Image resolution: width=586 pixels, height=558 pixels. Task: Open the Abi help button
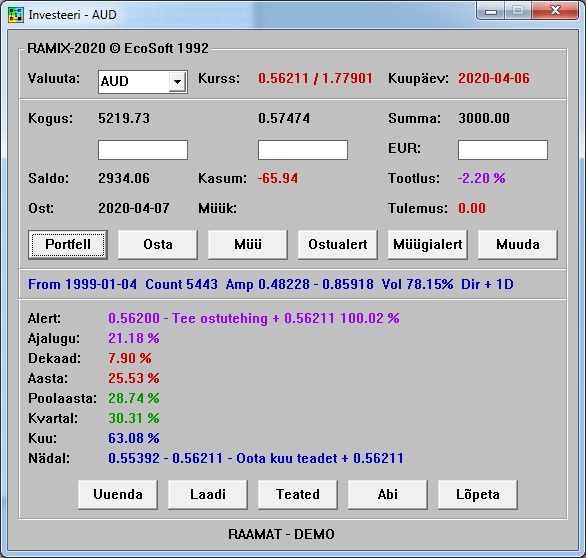(388, 495)
